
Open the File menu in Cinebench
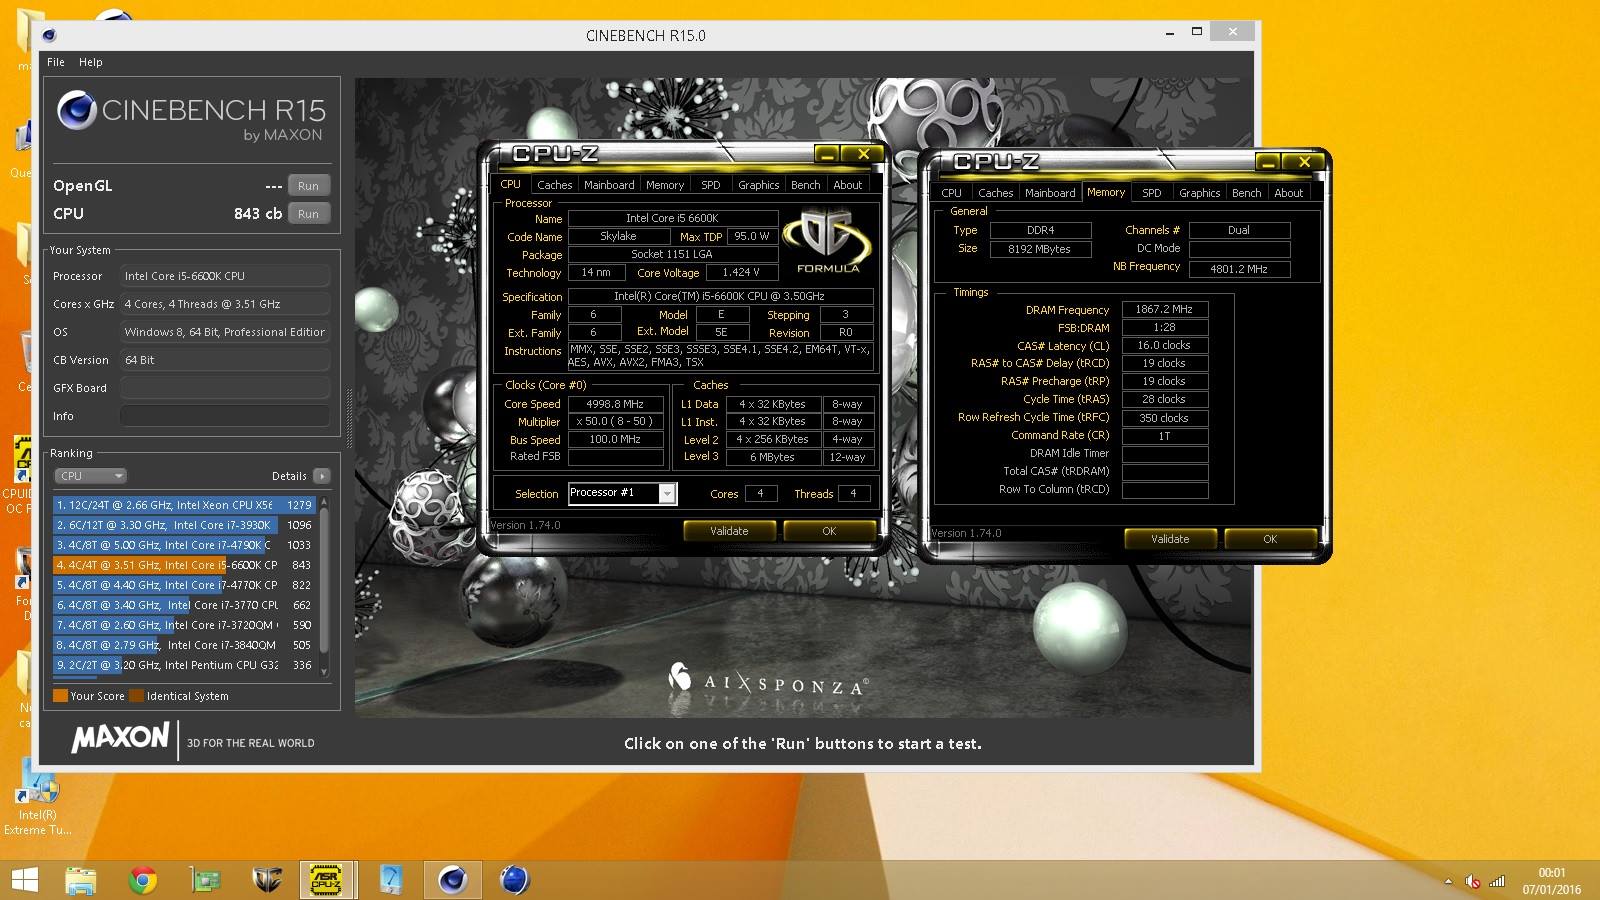(x=56, y=62)
